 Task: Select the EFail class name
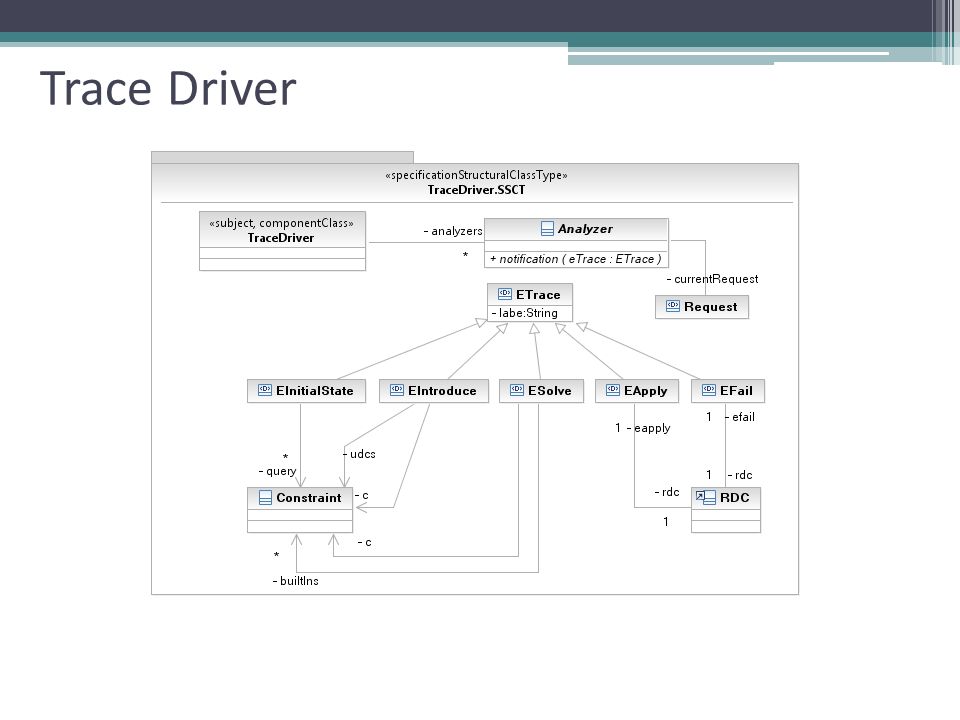pos(736,391)
